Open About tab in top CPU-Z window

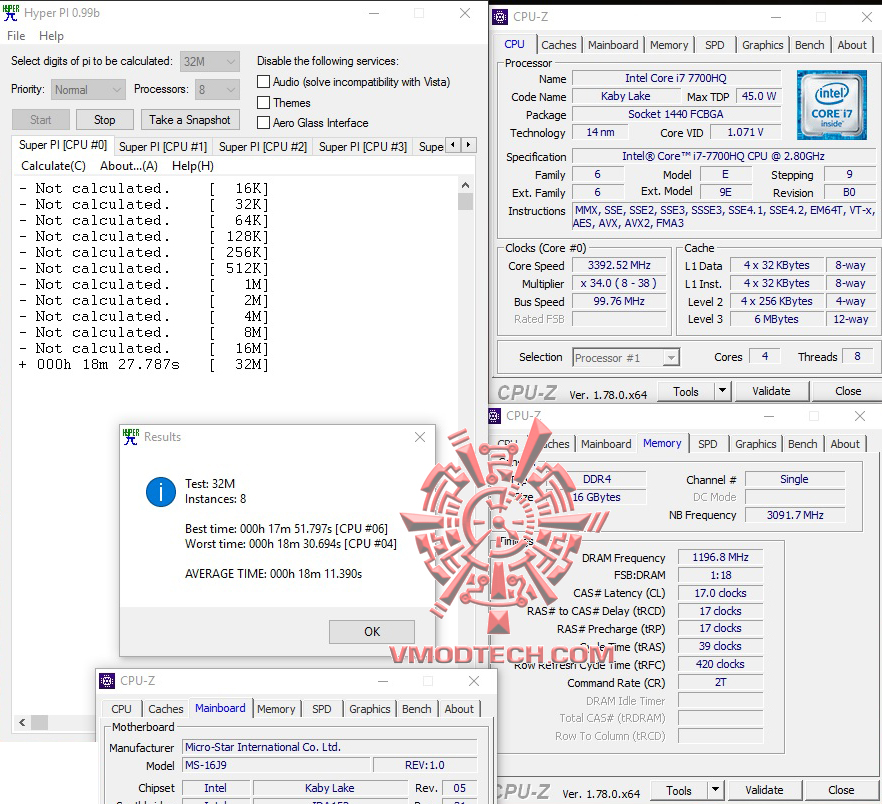pyautogui.click(x=852, y=45)
